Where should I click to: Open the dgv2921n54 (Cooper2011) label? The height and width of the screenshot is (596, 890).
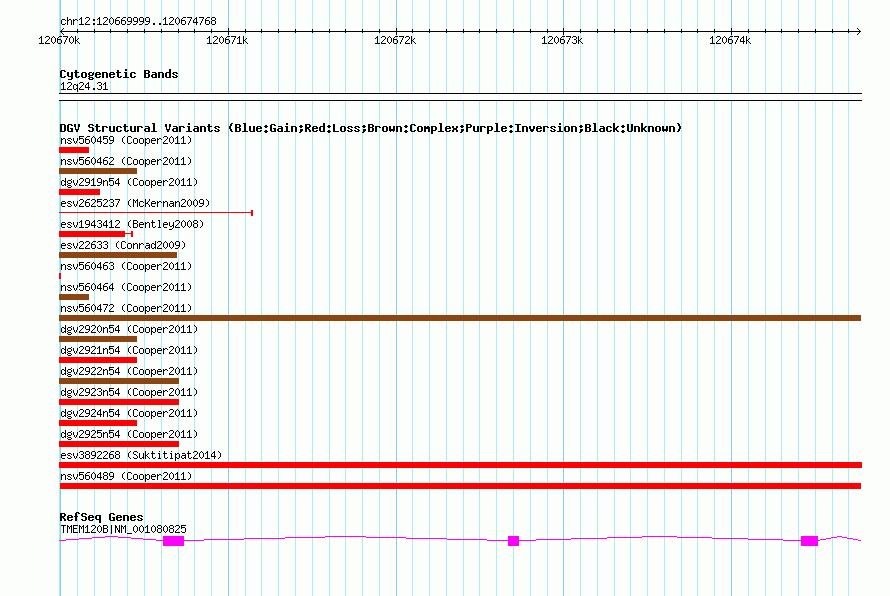[129, 350]
